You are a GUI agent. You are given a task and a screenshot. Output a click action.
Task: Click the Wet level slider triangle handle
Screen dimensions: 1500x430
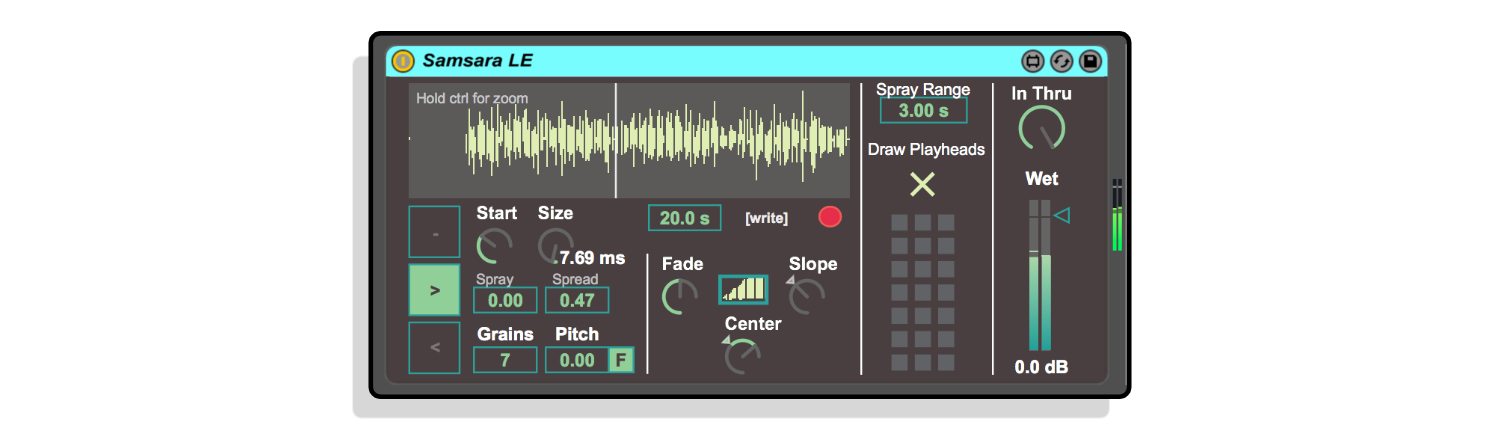coord(1062,215)
